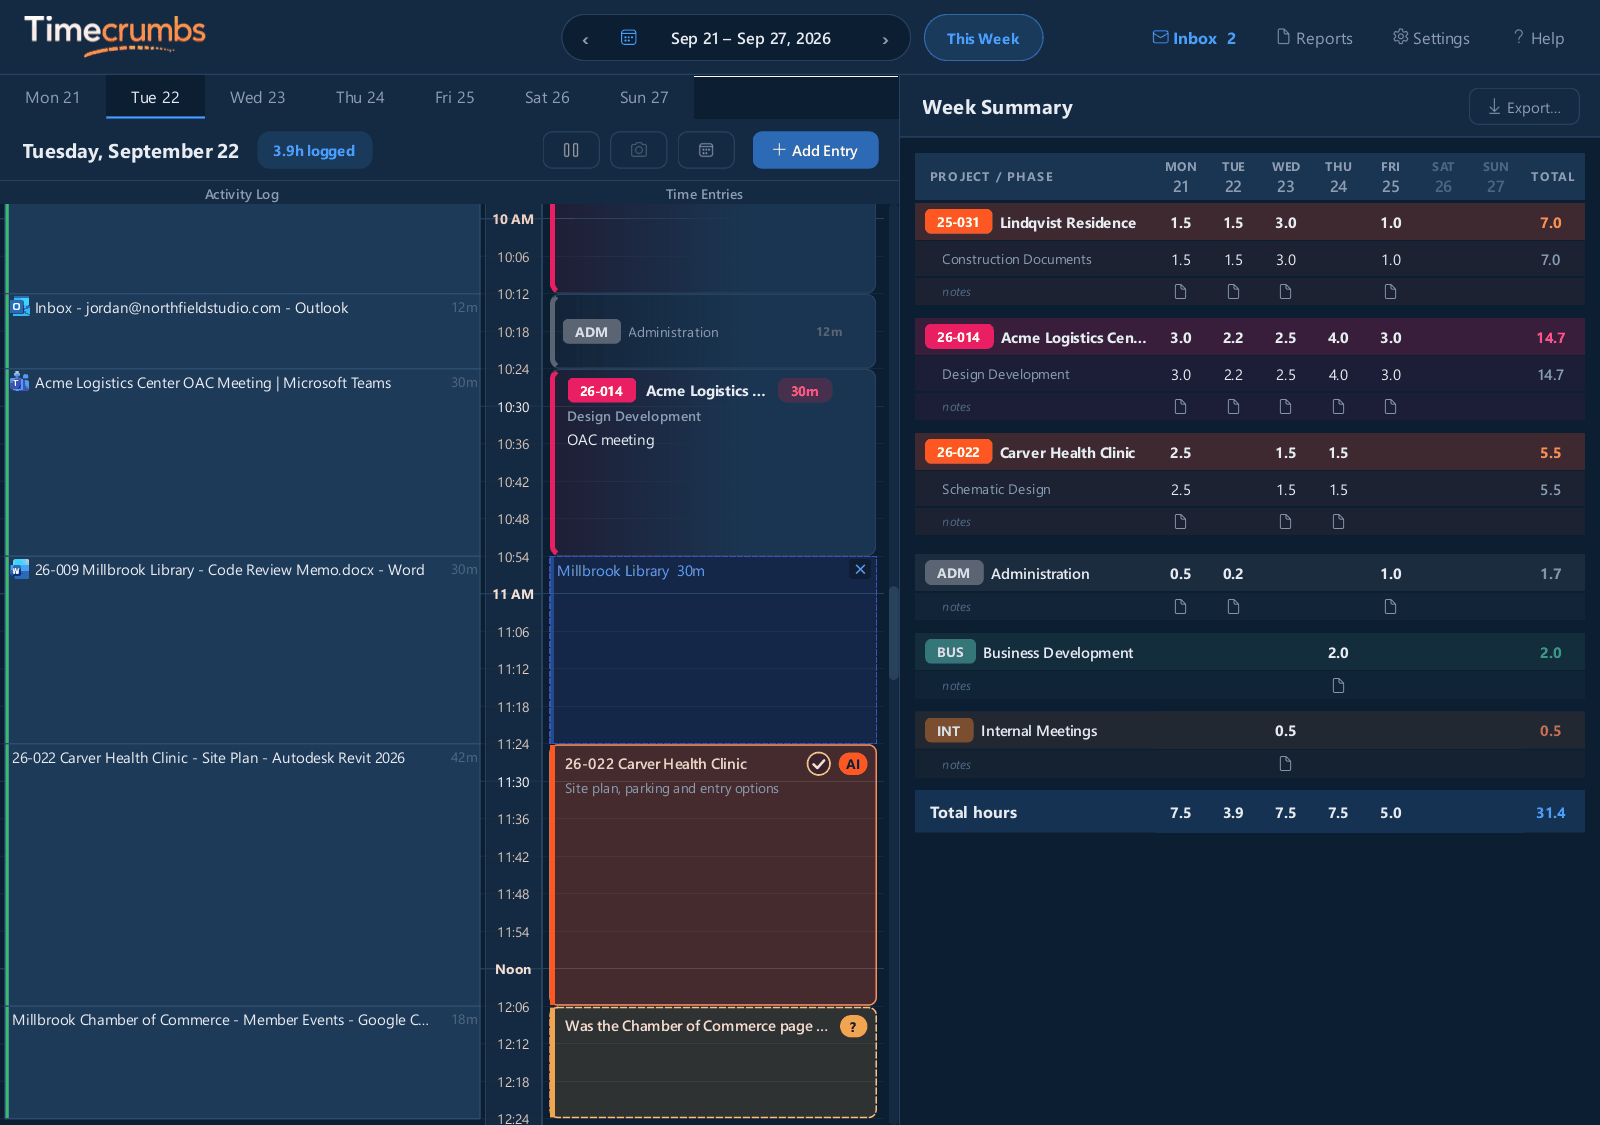The height and width of the screenshot is (1125, 1600).
Task: Select the Microsoft Teams OAC Meeting activity
Action: point(244,462)
